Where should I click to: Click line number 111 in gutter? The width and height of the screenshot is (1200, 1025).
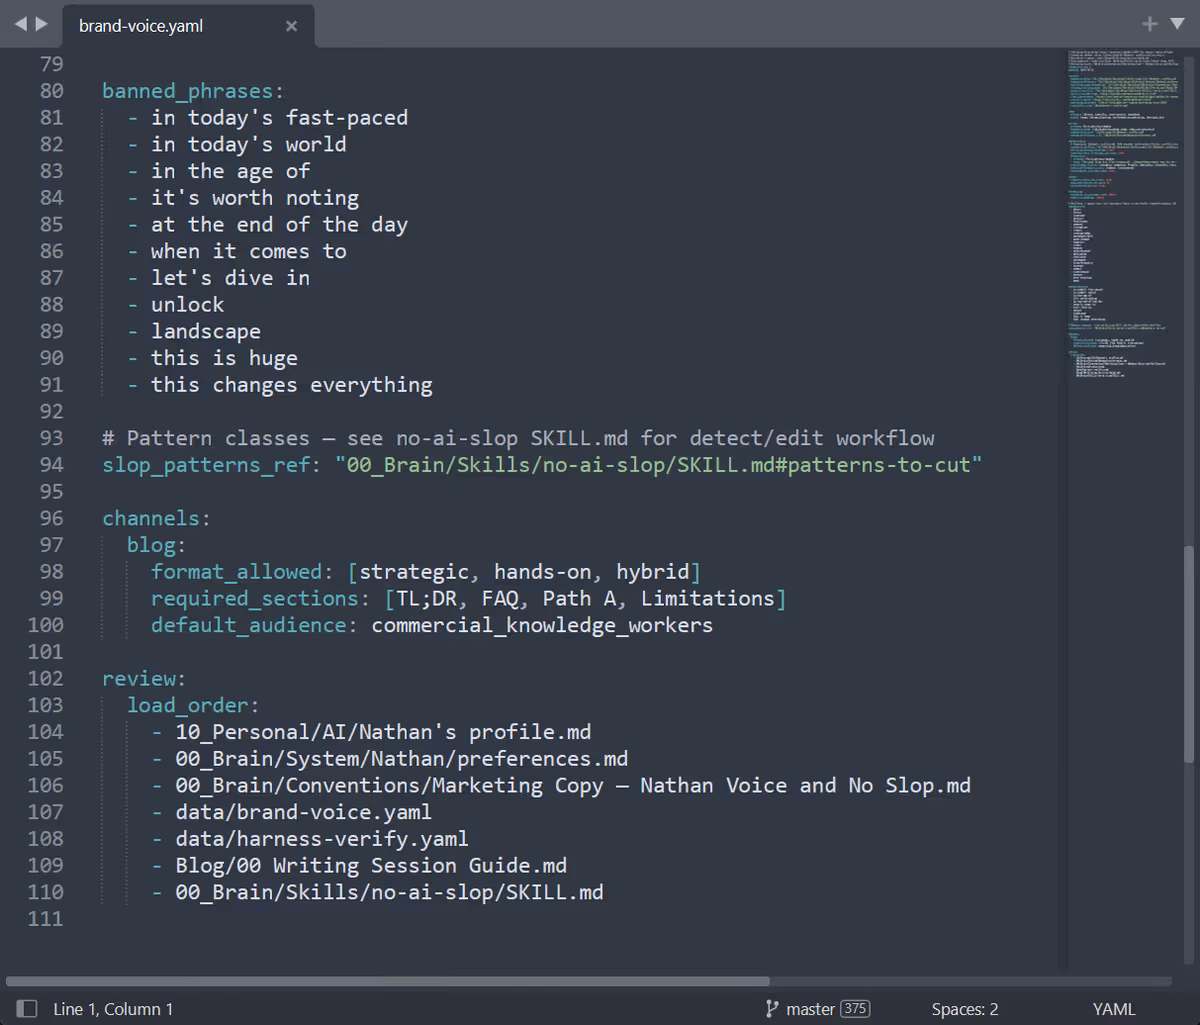[45, 919]
